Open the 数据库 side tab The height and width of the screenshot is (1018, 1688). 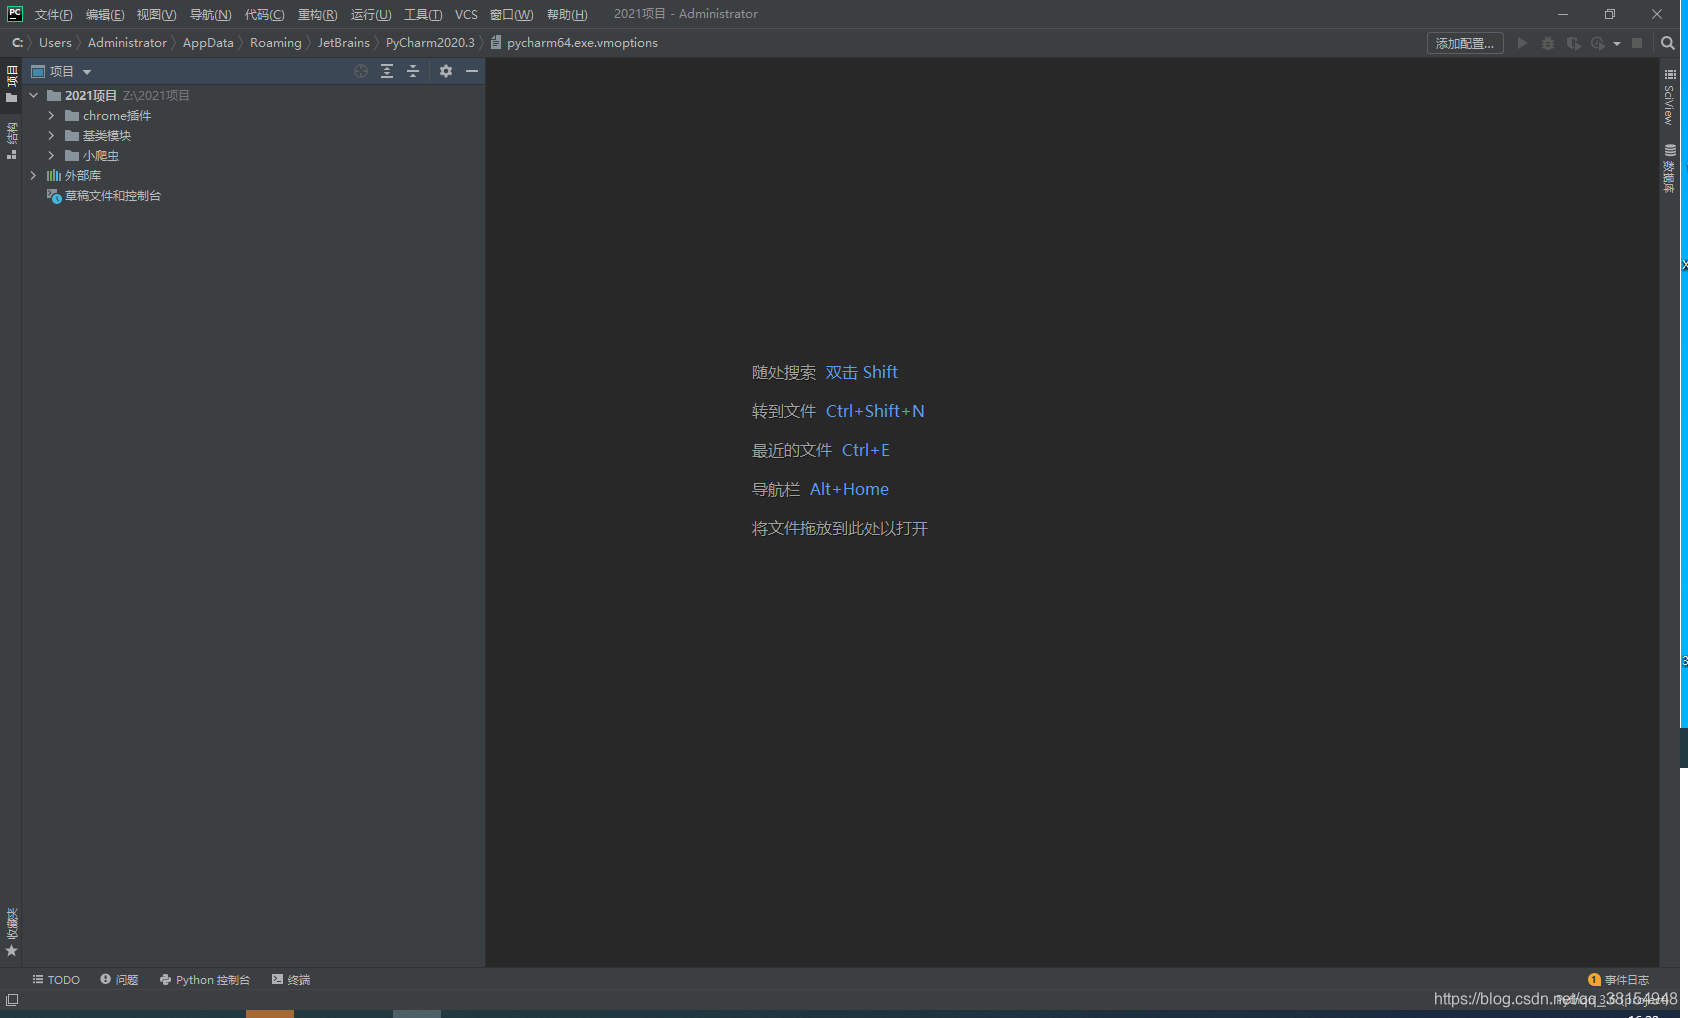(x=1669, y=168)
